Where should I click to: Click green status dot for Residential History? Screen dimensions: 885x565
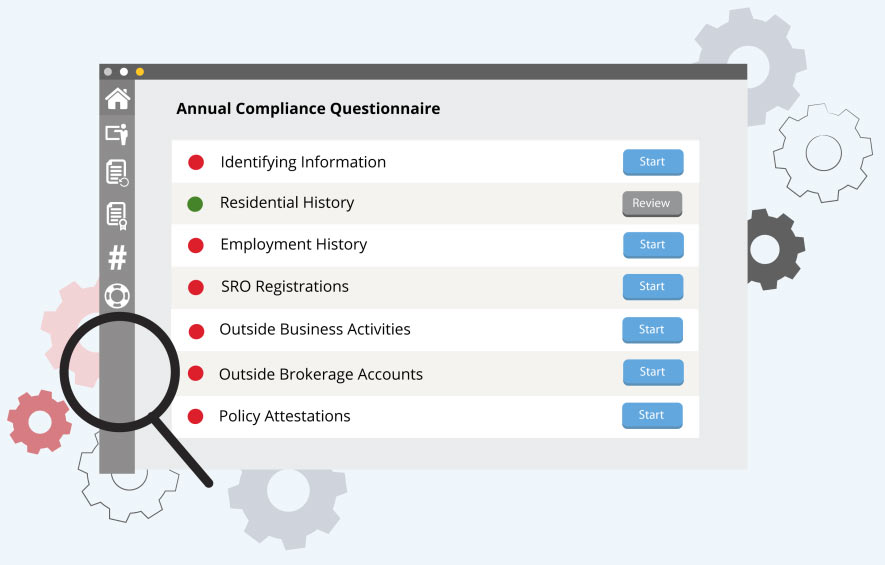[x=195, y=204]
